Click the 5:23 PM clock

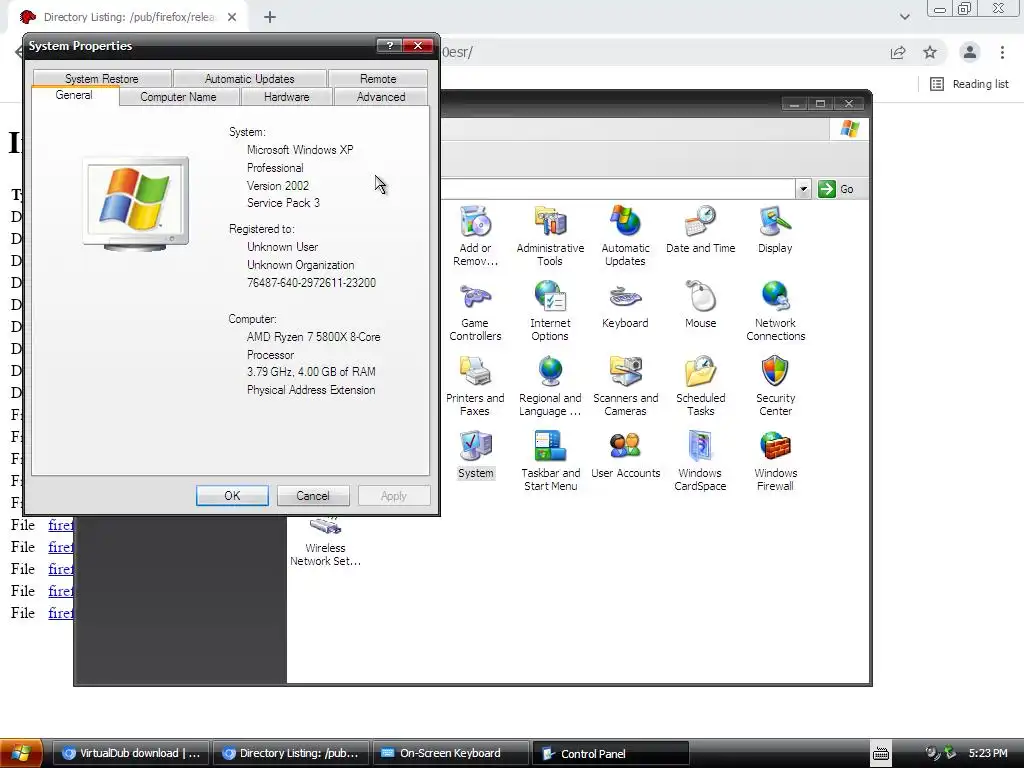pos(988,753)
